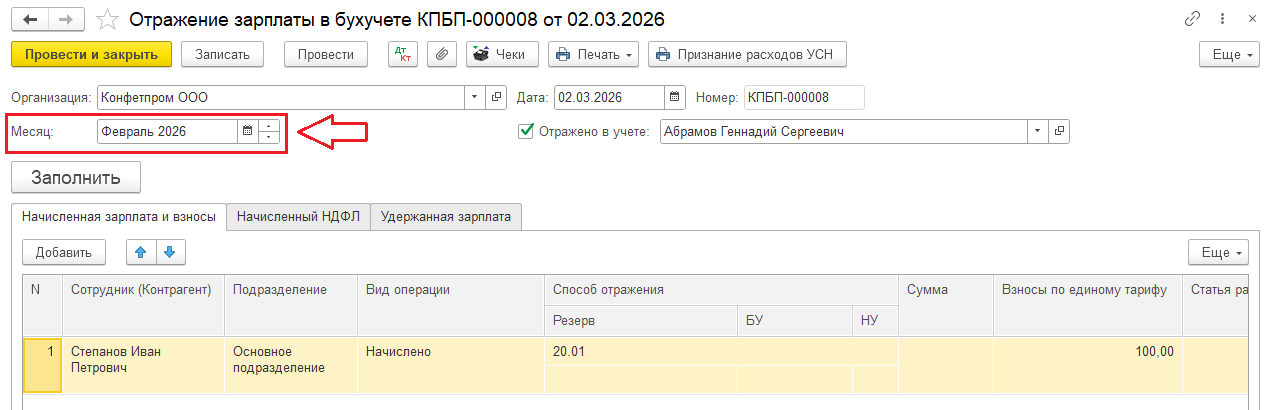Open the calendar picker for Дата field

coord(674,97)
